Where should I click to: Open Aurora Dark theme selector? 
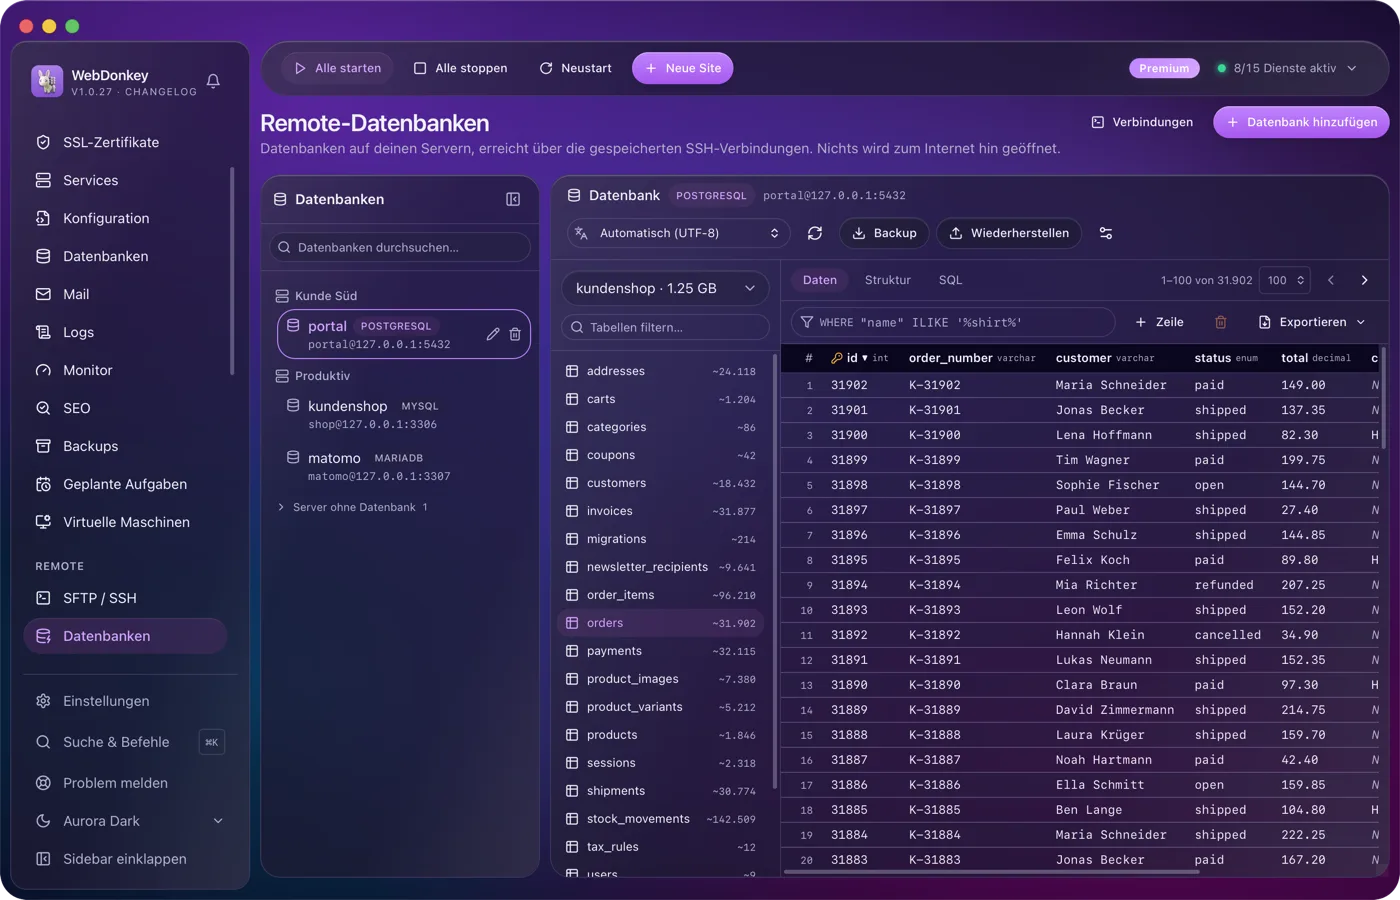(x=128, y=821)
